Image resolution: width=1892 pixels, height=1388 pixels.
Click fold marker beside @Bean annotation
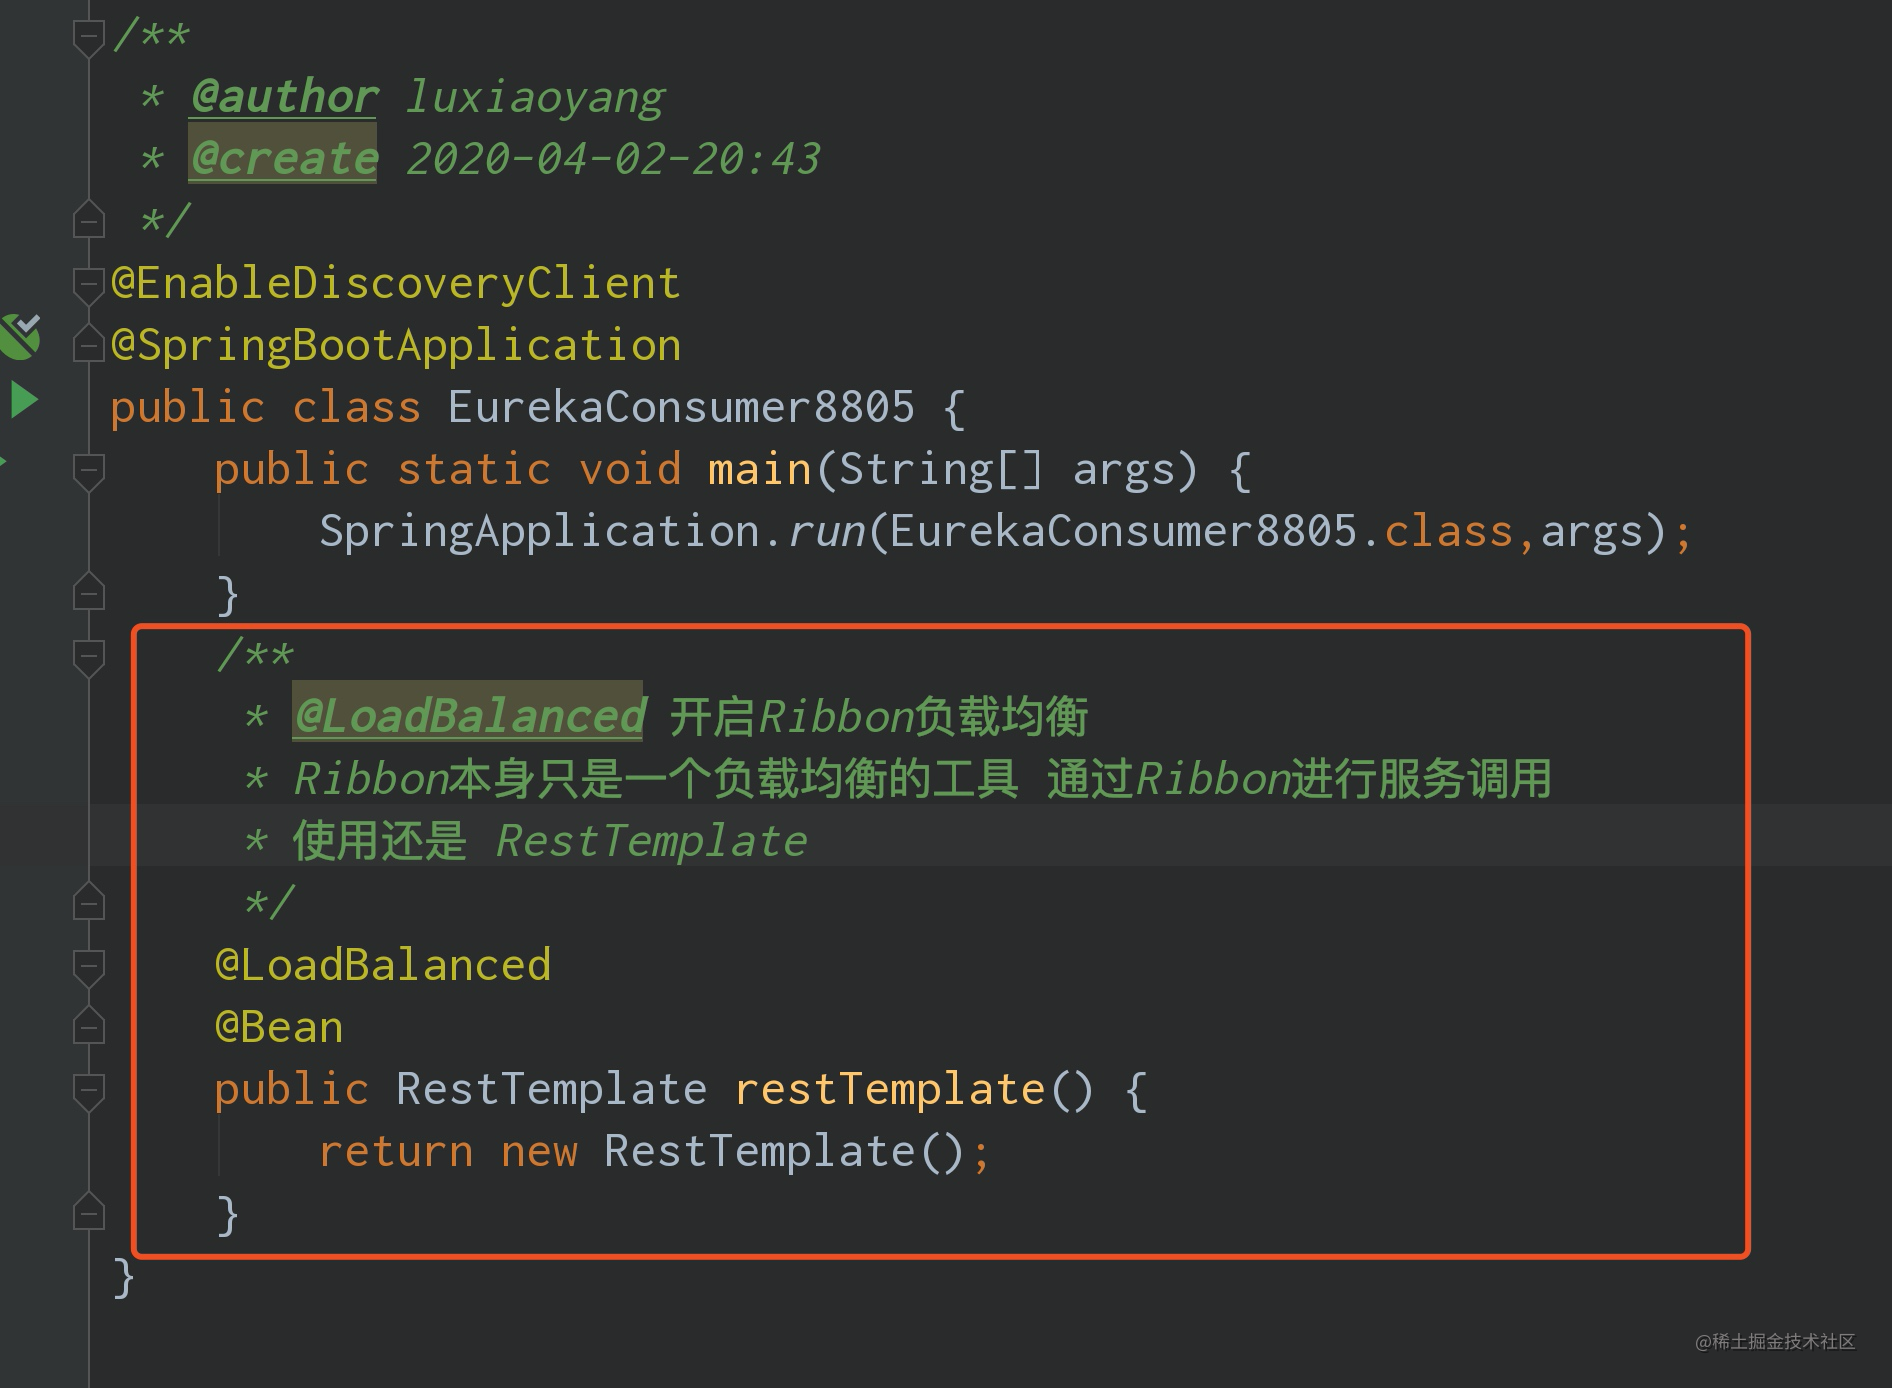click(x=89, y=1027)
